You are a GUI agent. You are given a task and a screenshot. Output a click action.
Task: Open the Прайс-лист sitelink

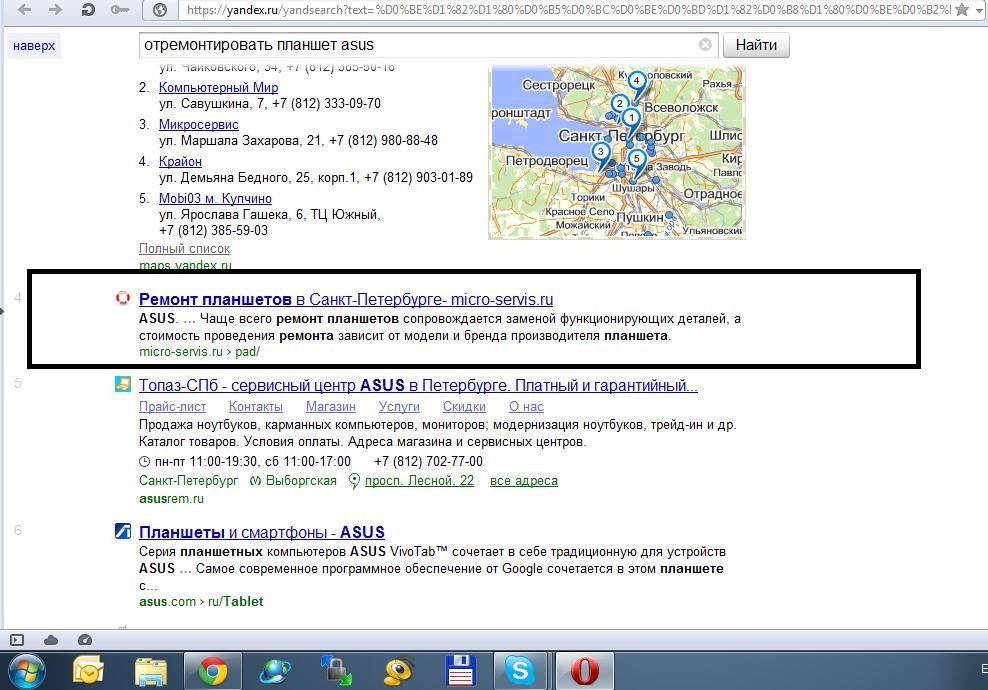point(173,407)
